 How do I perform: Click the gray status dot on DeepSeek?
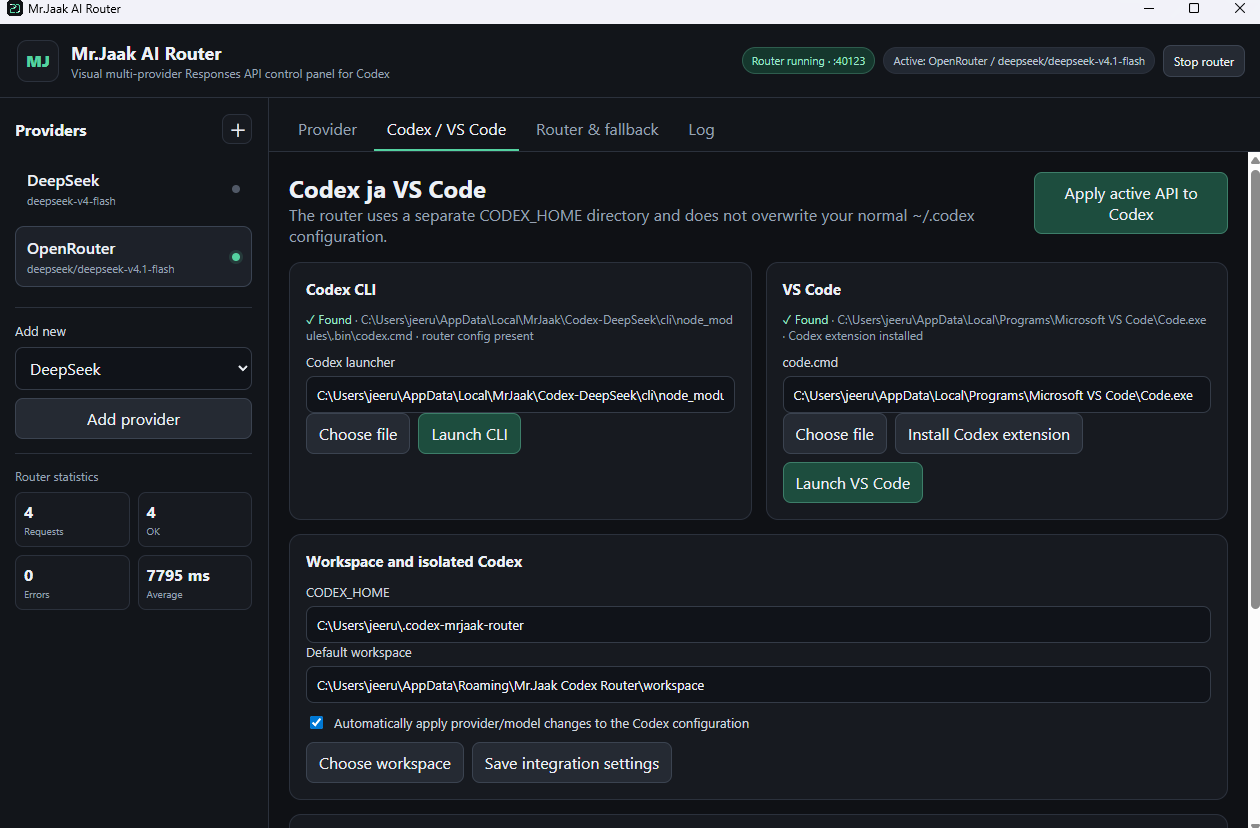[x=236, y=189]
